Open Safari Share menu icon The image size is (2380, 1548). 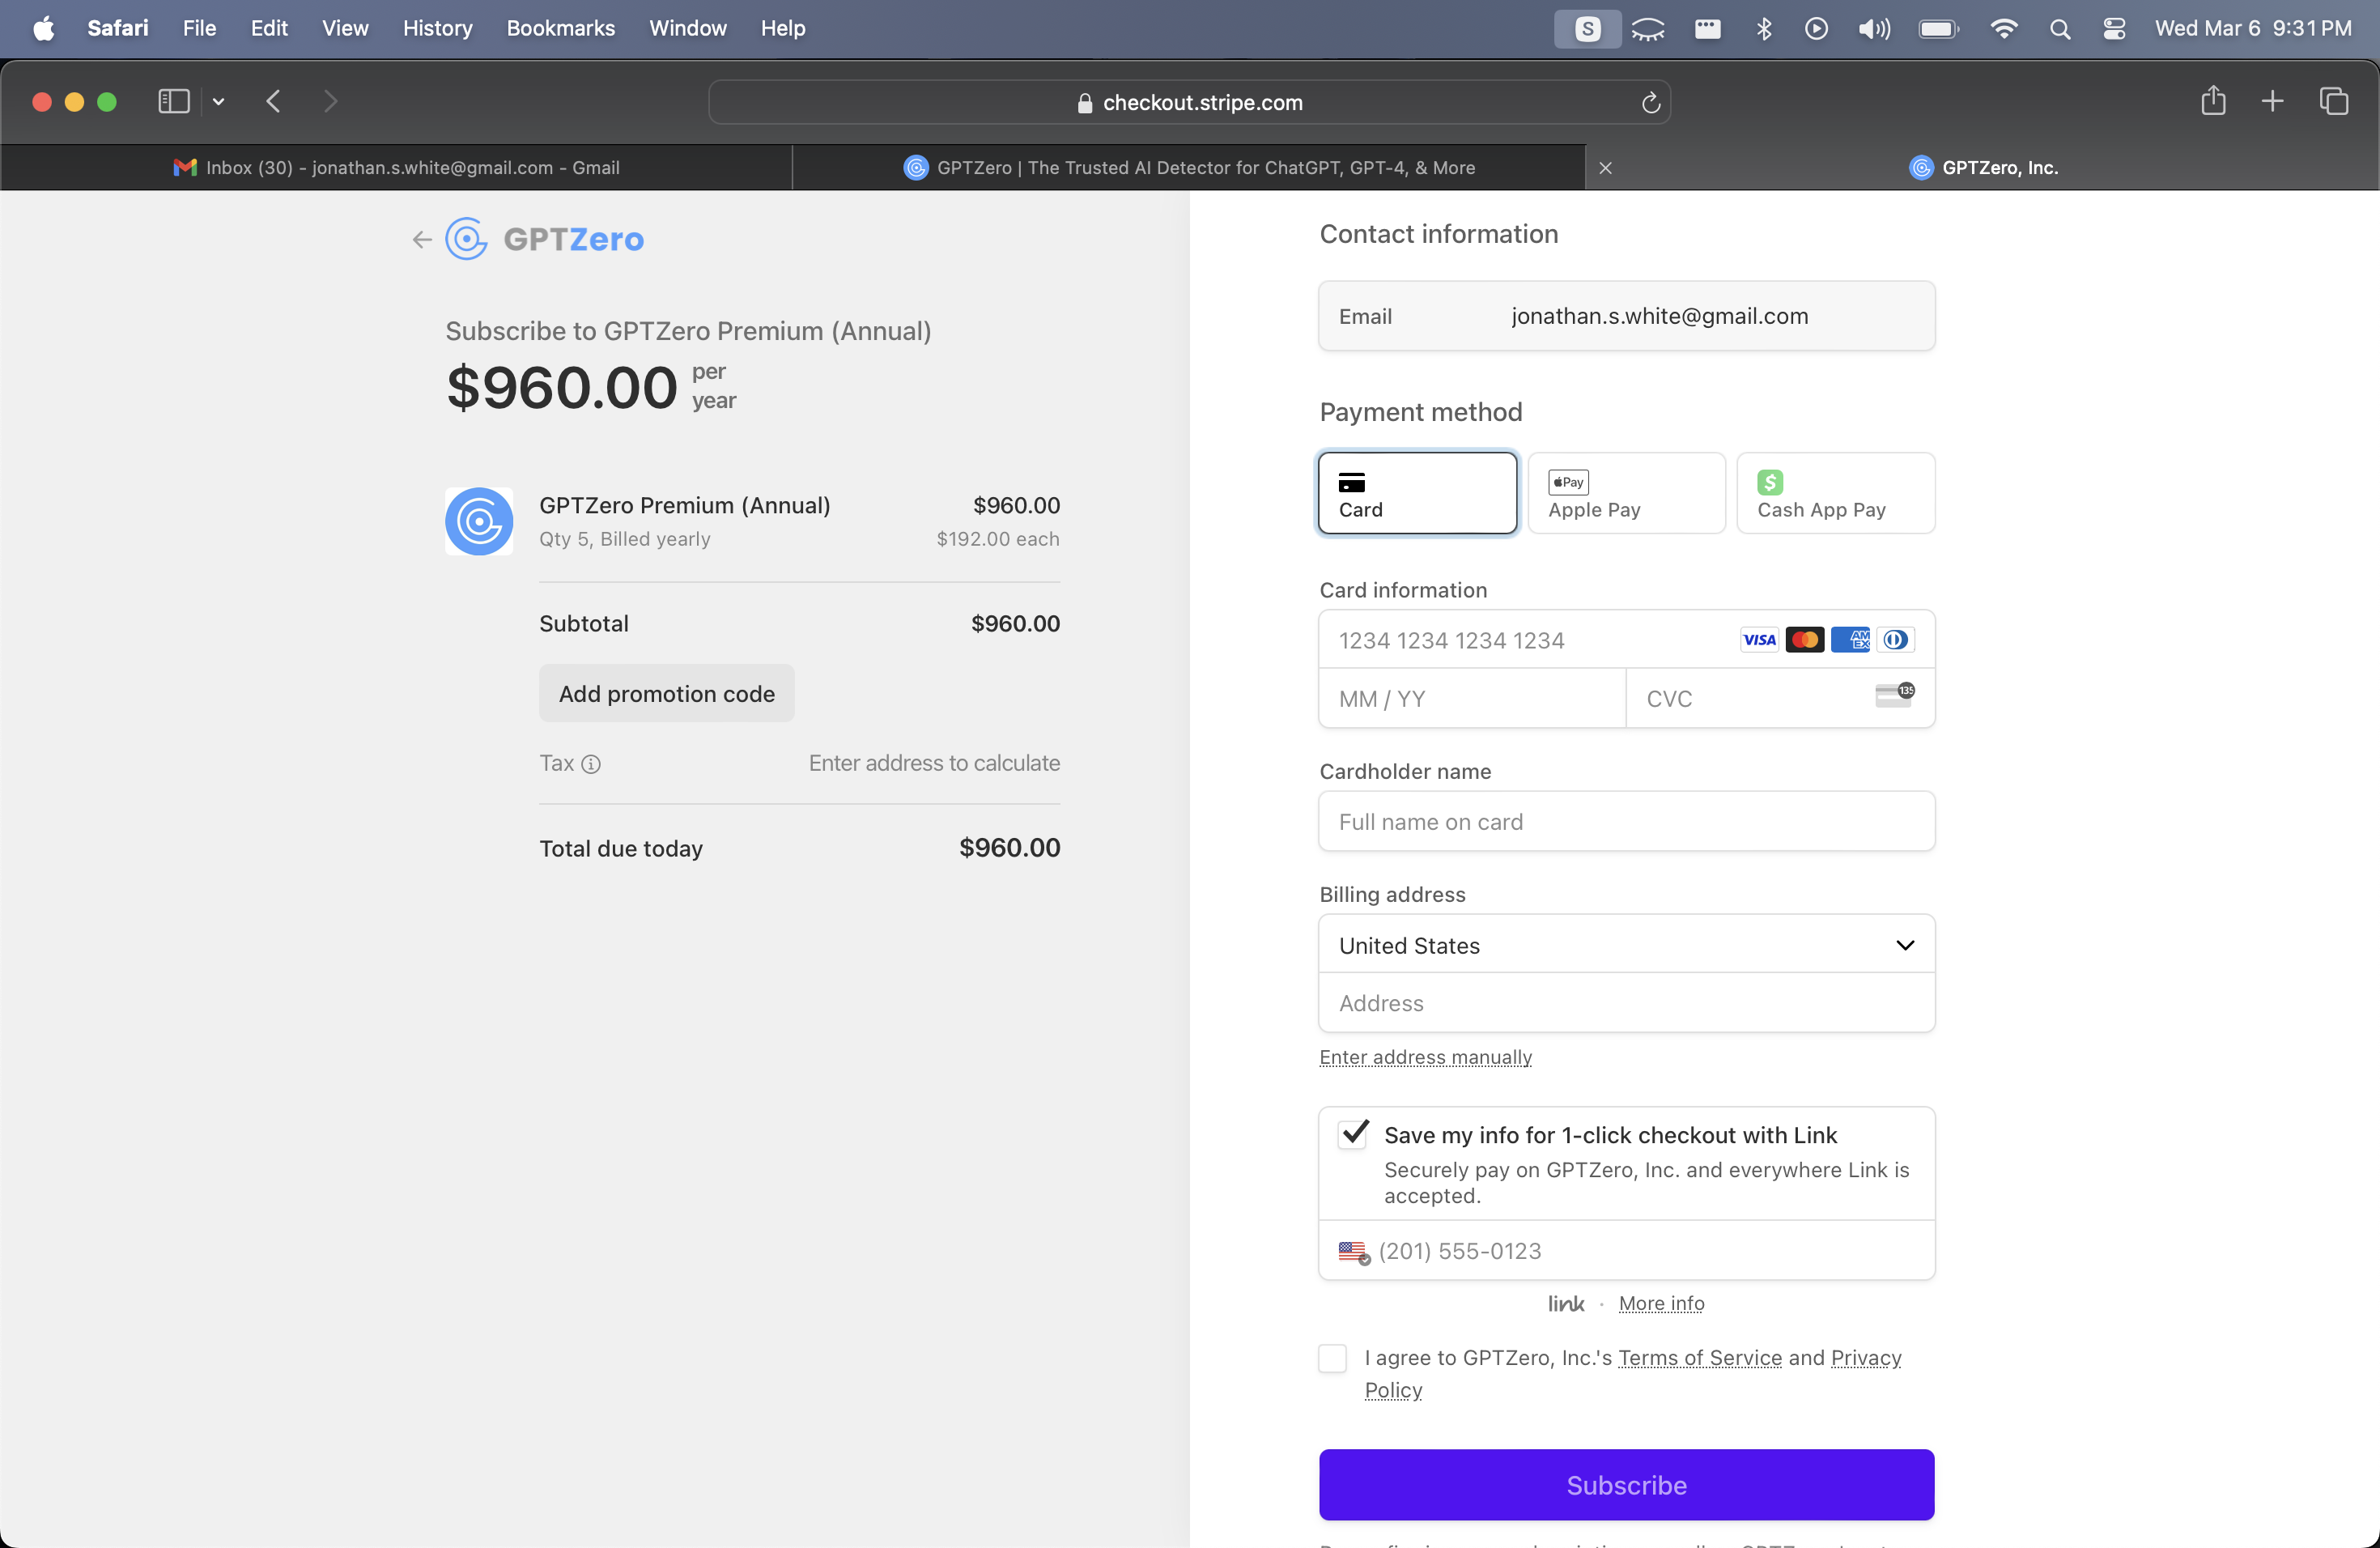(x=2213, y=101)
